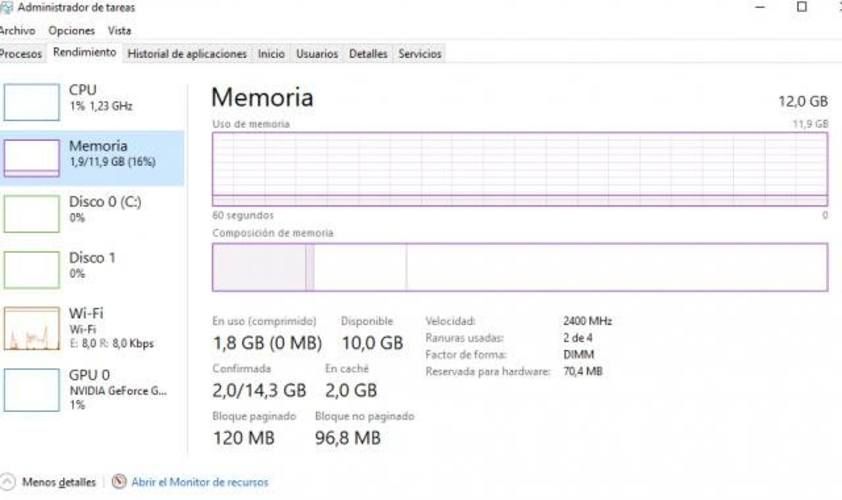Select the Memoria sidebar graph thumbnail
Screen dimensions: 842x500
pyautogui.click(x=32, y=158)
